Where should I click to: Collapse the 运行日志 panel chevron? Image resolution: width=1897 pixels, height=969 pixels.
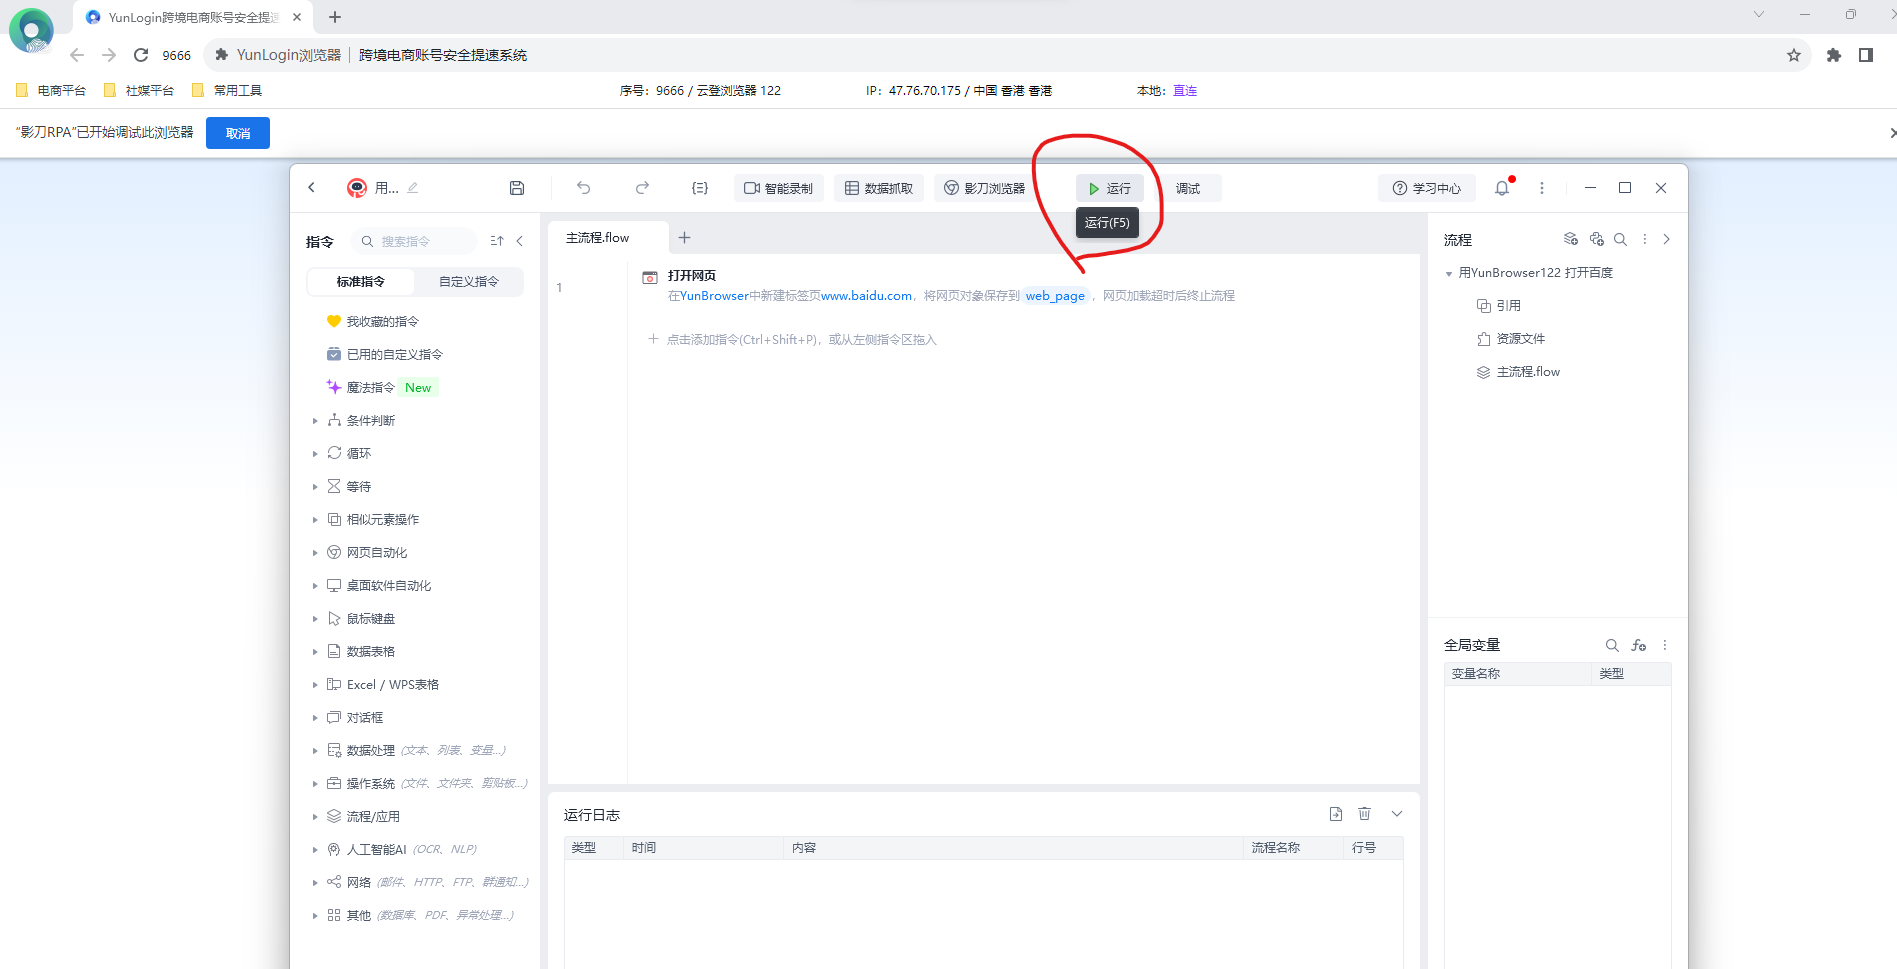(1397, 814)
